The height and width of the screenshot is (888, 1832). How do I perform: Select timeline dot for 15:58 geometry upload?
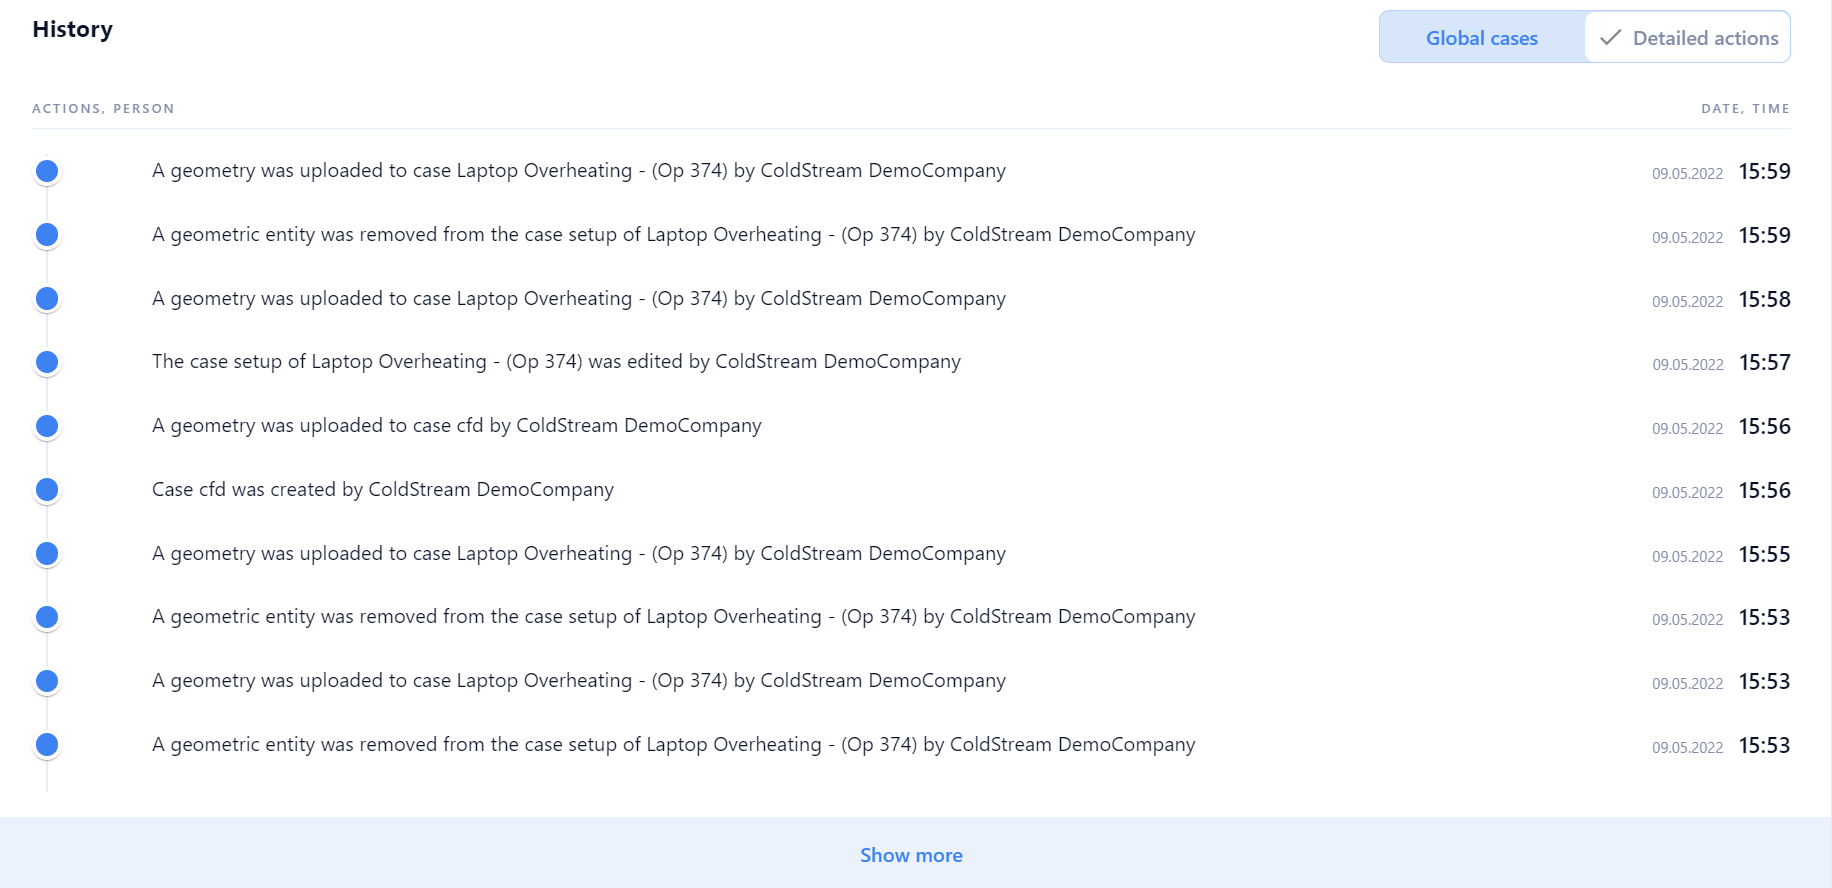pos(47,299)
